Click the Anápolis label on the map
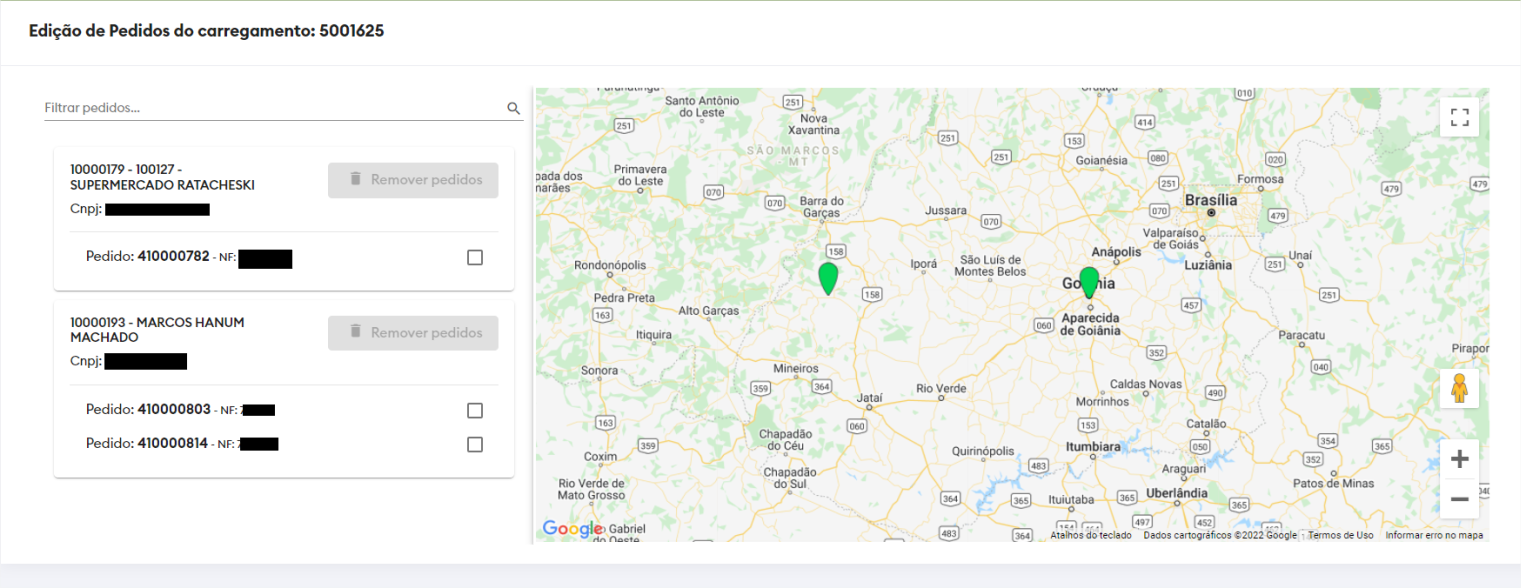Screen dimensions: 1521x588 tap(1116, 252)
